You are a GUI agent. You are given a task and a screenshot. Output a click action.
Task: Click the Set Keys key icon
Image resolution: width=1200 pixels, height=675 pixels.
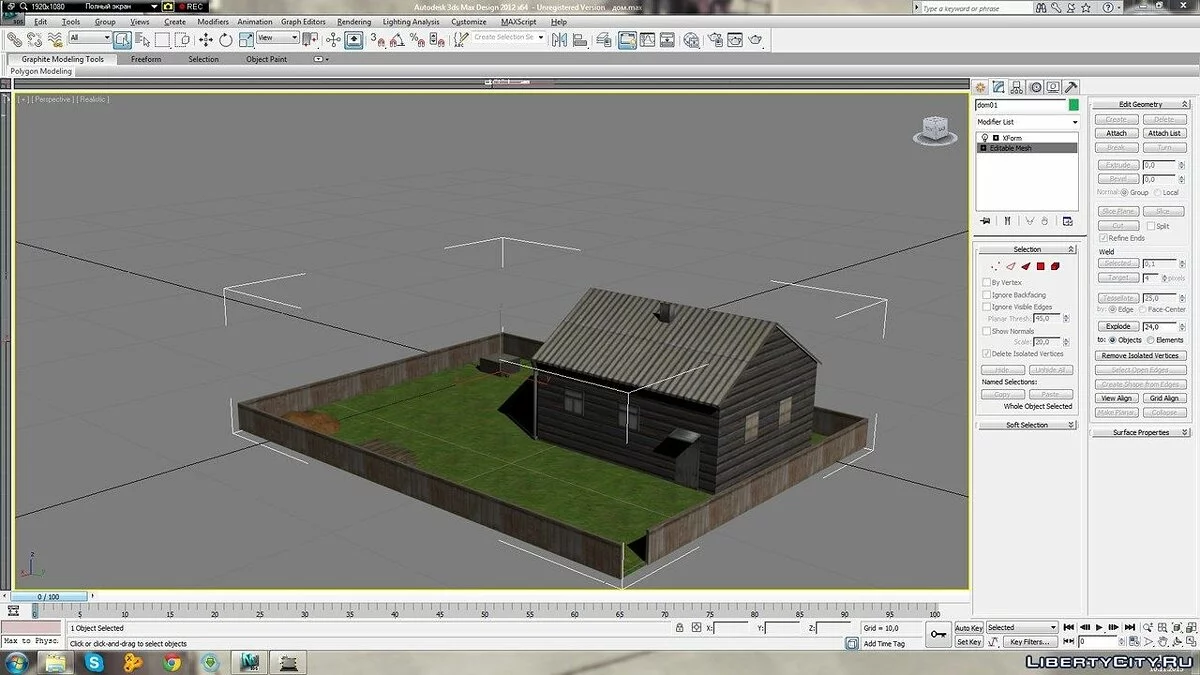click(x=938, y=634)
